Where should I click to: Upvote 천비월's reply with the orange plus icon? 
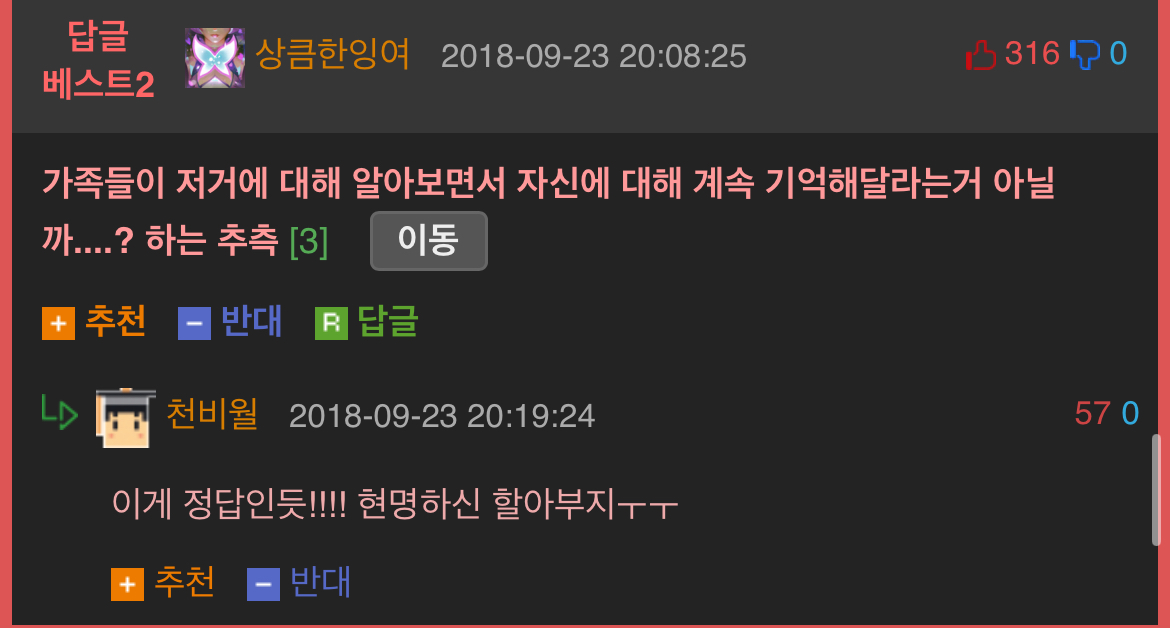coord(127,584)
